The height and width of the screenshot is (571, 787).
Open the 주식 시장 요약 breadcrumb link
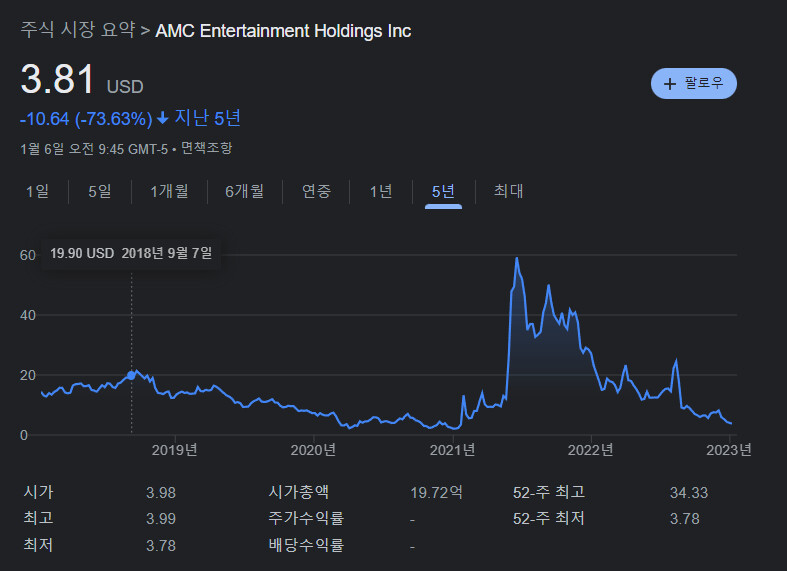click(78, 30)
